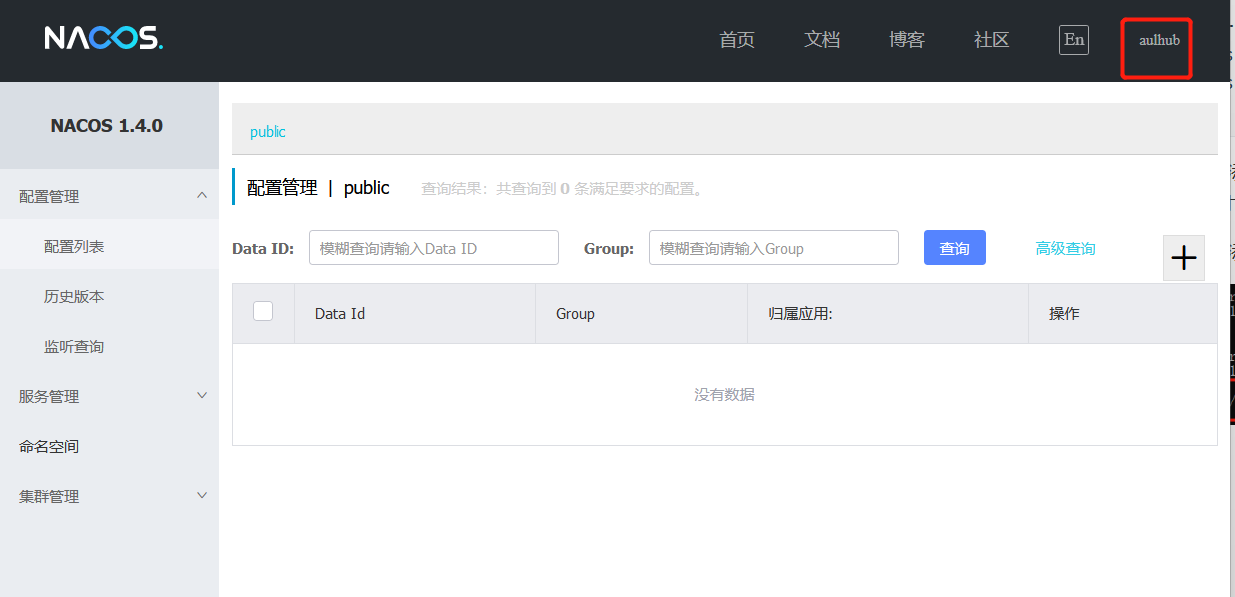Select 配置列表 in the sidebar
1235x597 pixels.
point(109,246)
